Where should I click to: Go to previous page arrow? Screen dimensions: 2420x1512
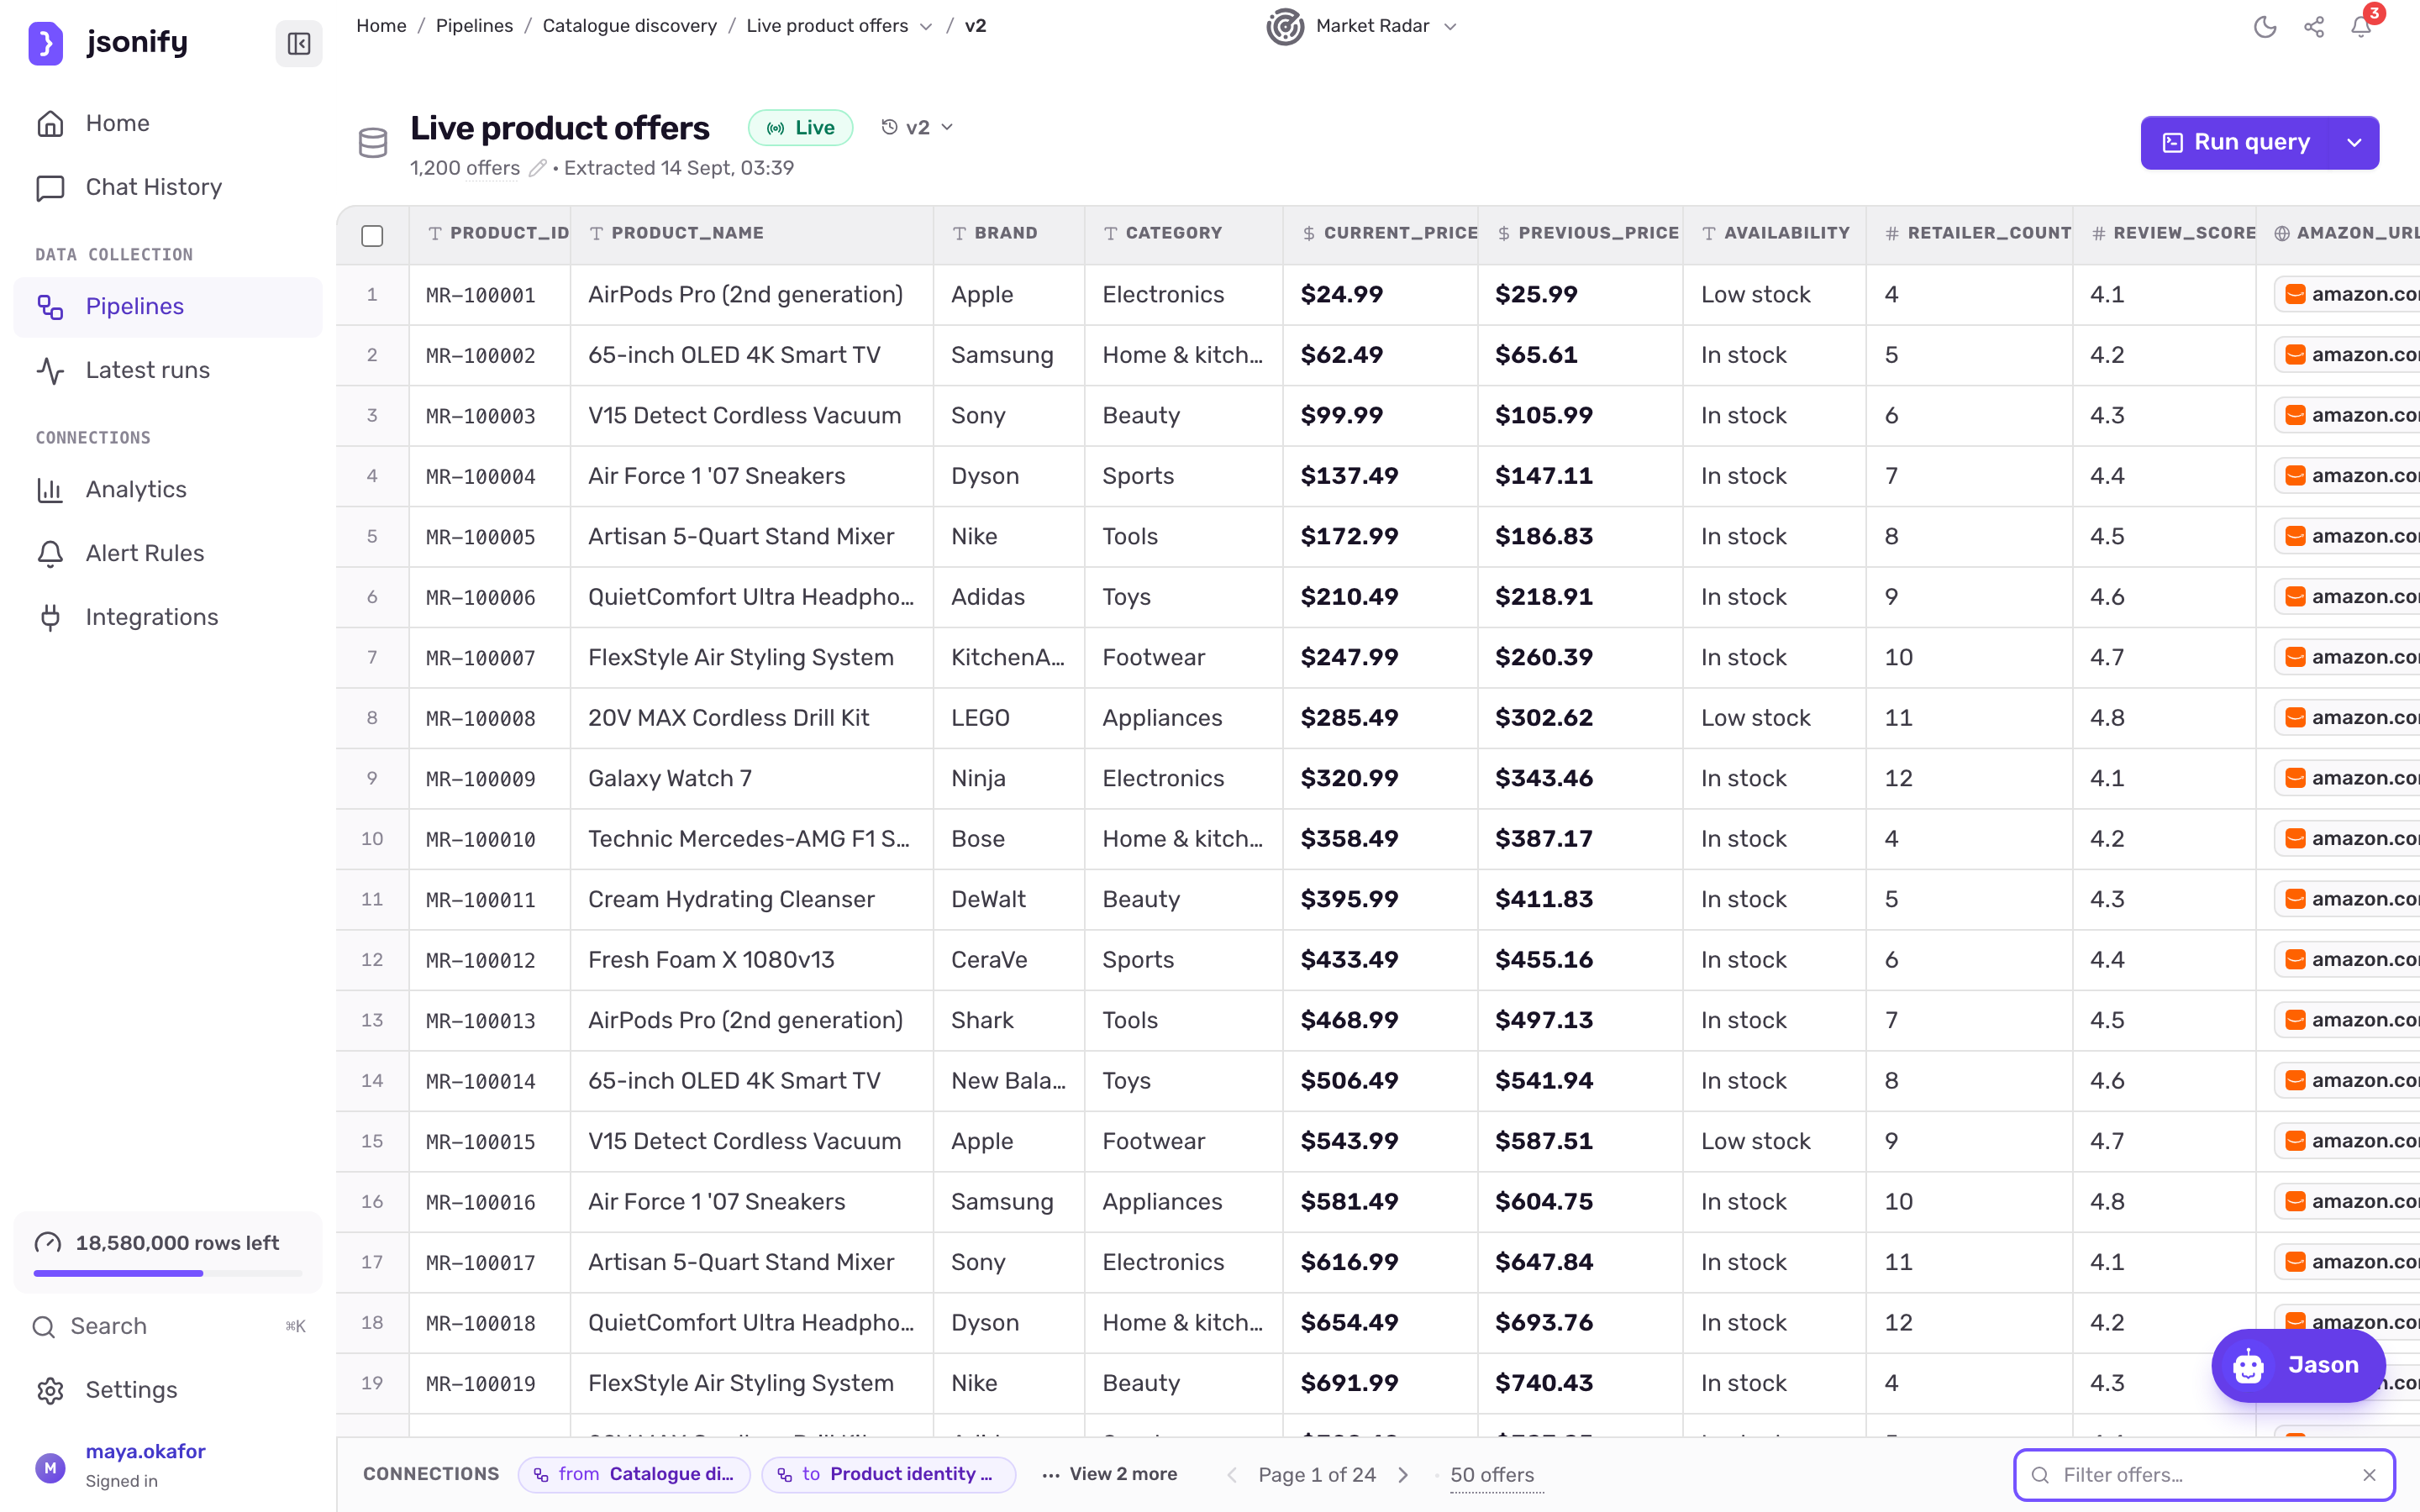click(x=1232, y=1475)
